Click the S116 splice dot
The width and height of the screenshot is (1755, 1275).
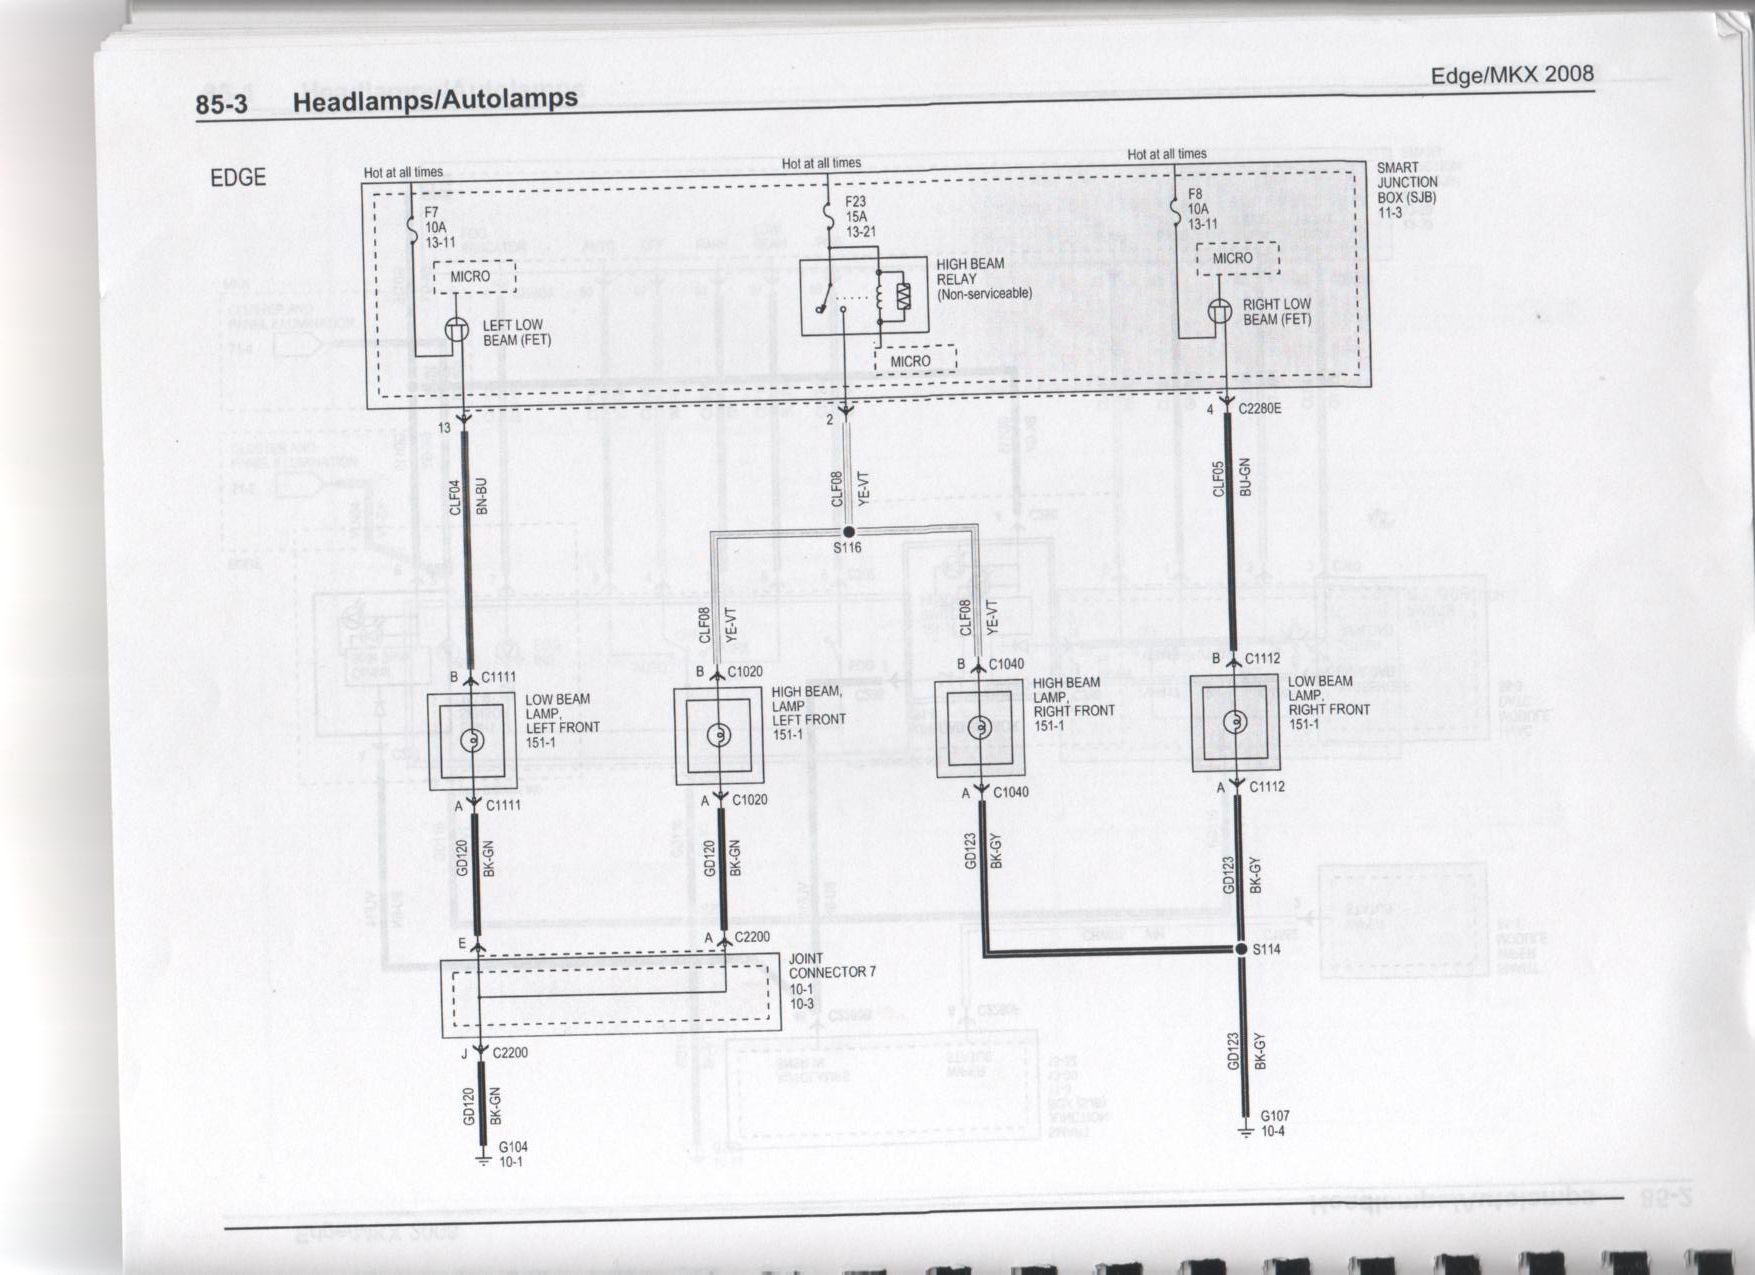[x=848, y=532]
